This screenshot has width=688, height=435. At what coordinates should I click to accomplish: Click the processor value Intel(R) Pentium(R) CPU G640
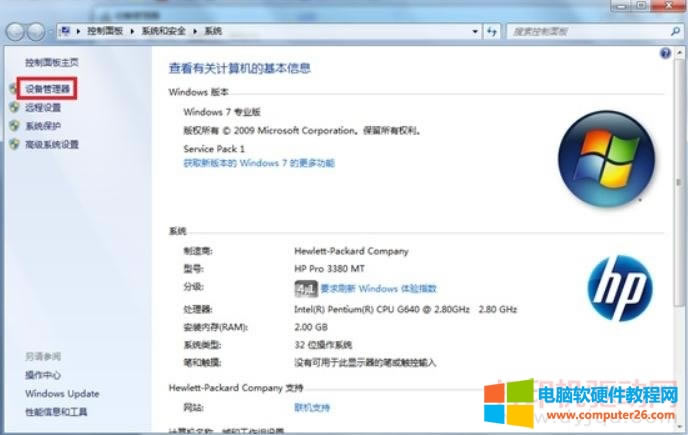tap(405, 309)
